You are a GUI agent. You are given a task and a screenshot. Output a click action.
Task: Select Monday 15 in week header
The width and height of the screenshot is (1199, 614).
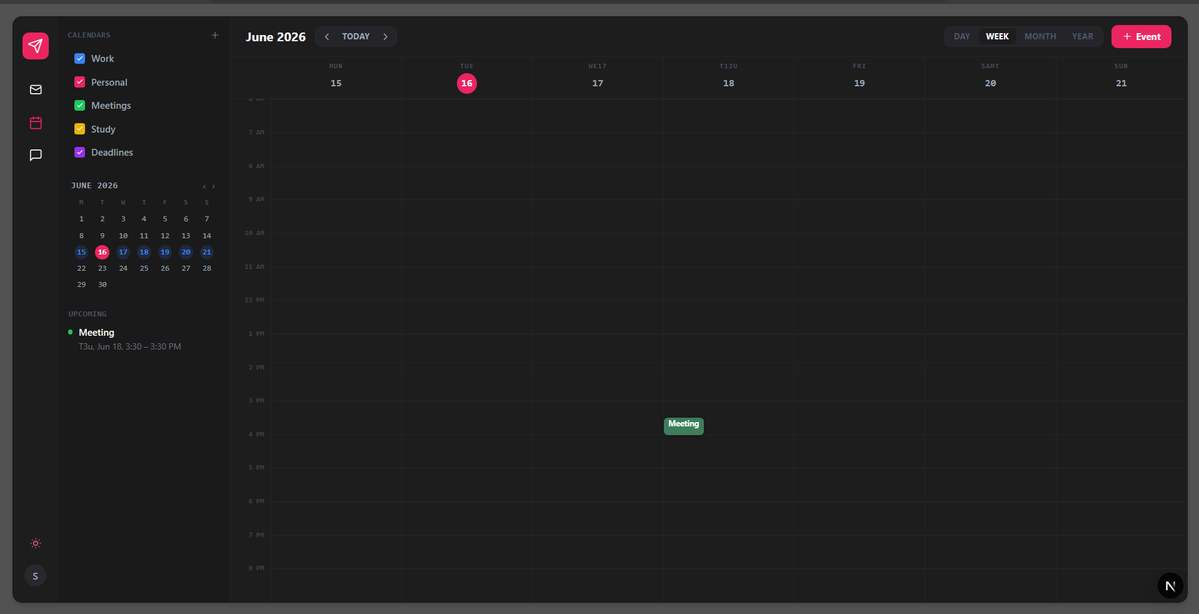coord(336,83)
